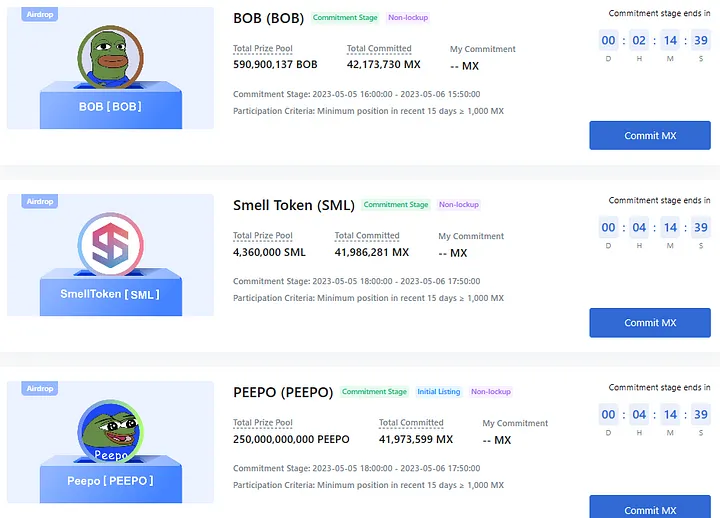Viewport: 720px width, 518px height.
Task: Open the BOB (BOB) project title
Action: 269,18
